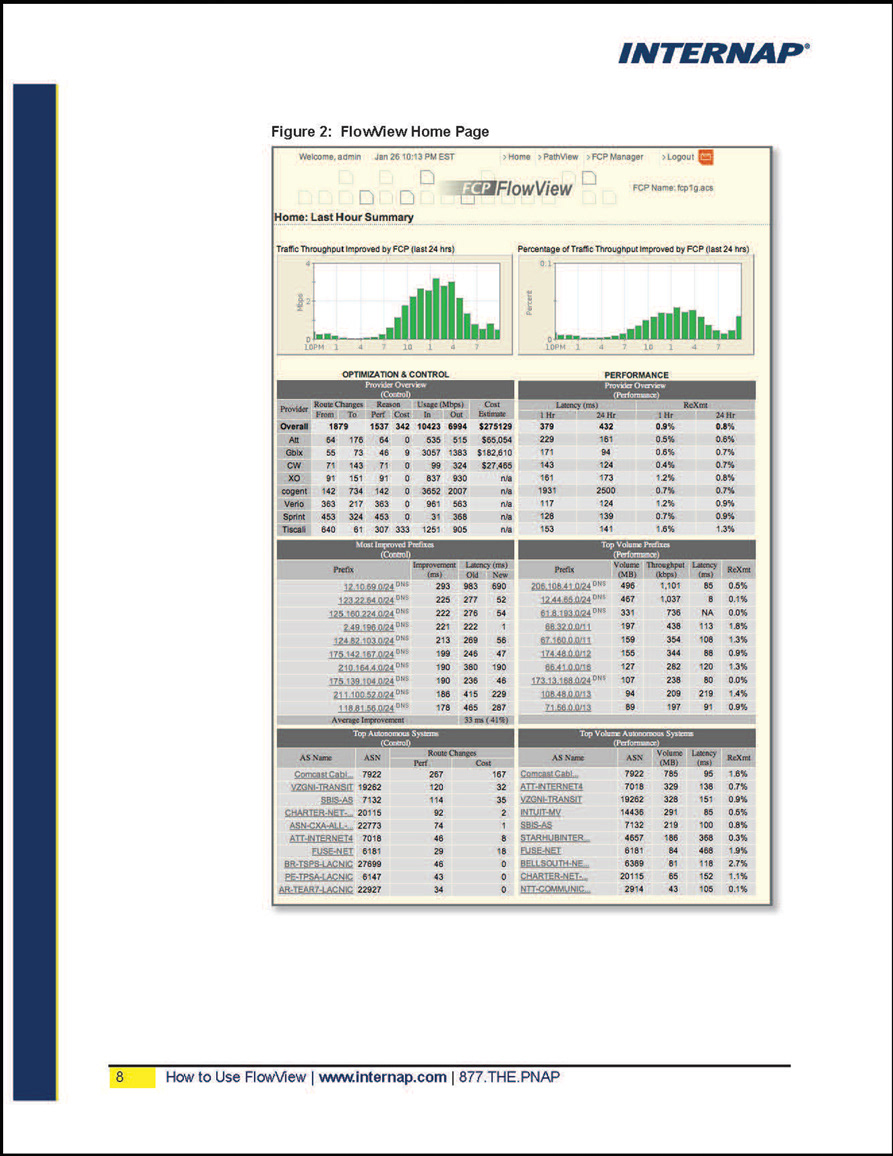The width and height of the screenshot is (893, 1156).
Task: Open the NTT-COMMUNIC... AS link
Action: [x=555, y=889]
